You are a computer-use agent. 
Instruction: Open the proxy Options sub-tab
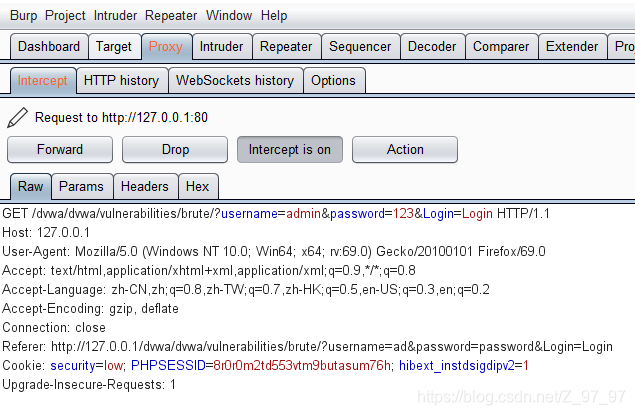click(x=333, y=81)
